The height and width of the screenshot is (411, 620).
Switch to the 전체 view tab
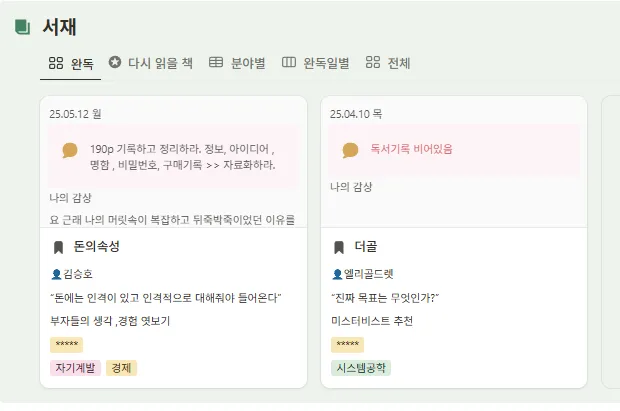pyautogui.click(x=399, y=63)
